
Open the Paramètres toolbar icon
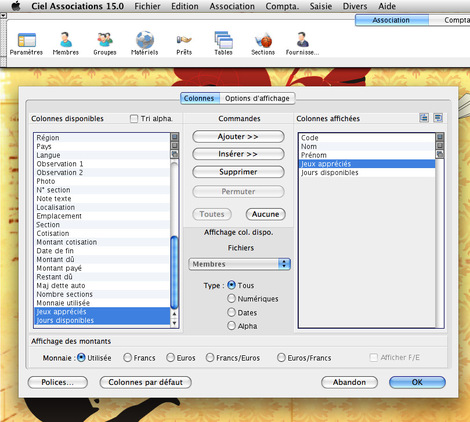[27, 40]
